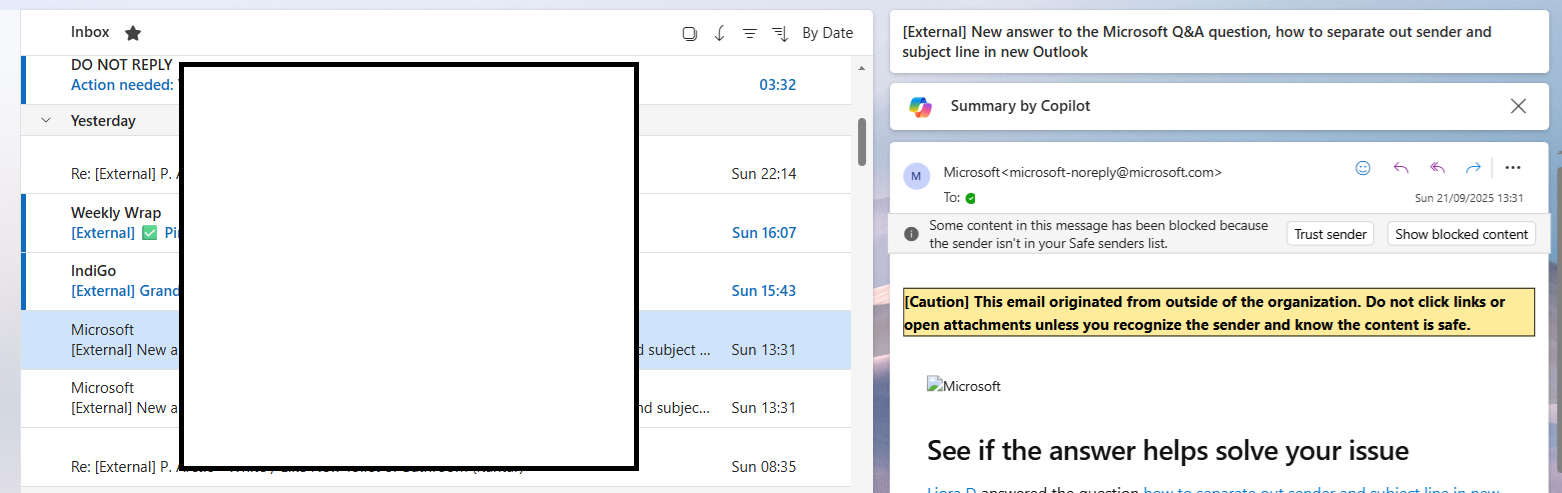
Task: Select the highlighted Microsoft email row
Action: click(x=436, y=340)
